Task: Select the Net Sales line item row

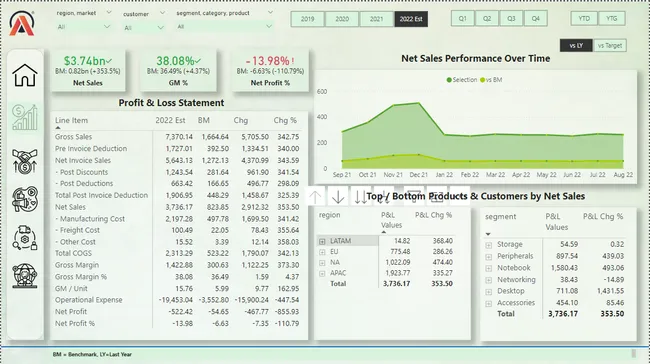Action: (x=177, y=207)
